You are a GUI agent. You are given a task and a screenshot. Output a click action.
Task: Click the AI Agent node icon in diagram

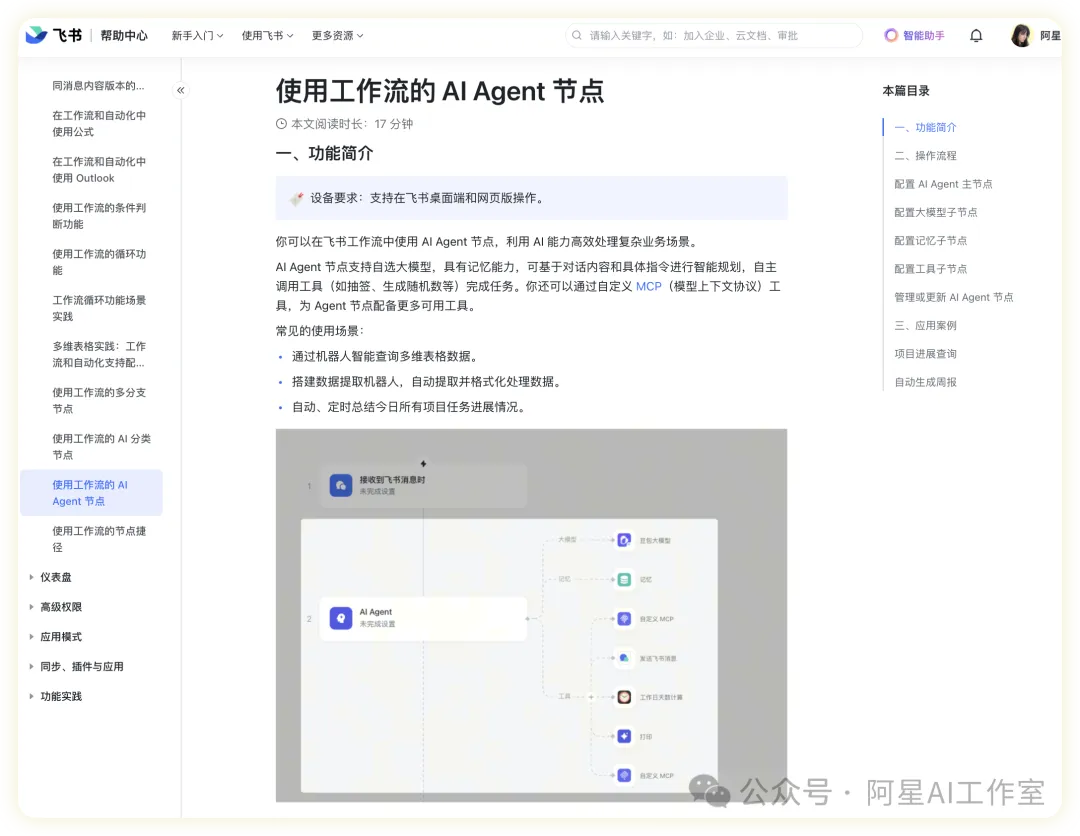click(x=341, y=618)
